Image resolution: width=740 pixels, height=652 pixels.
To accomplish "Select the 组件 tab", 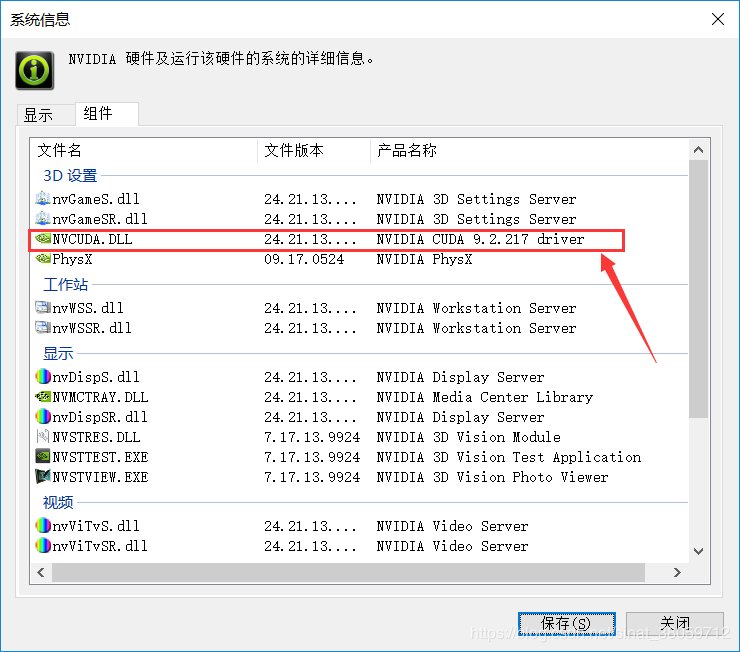I will [107, 114].
